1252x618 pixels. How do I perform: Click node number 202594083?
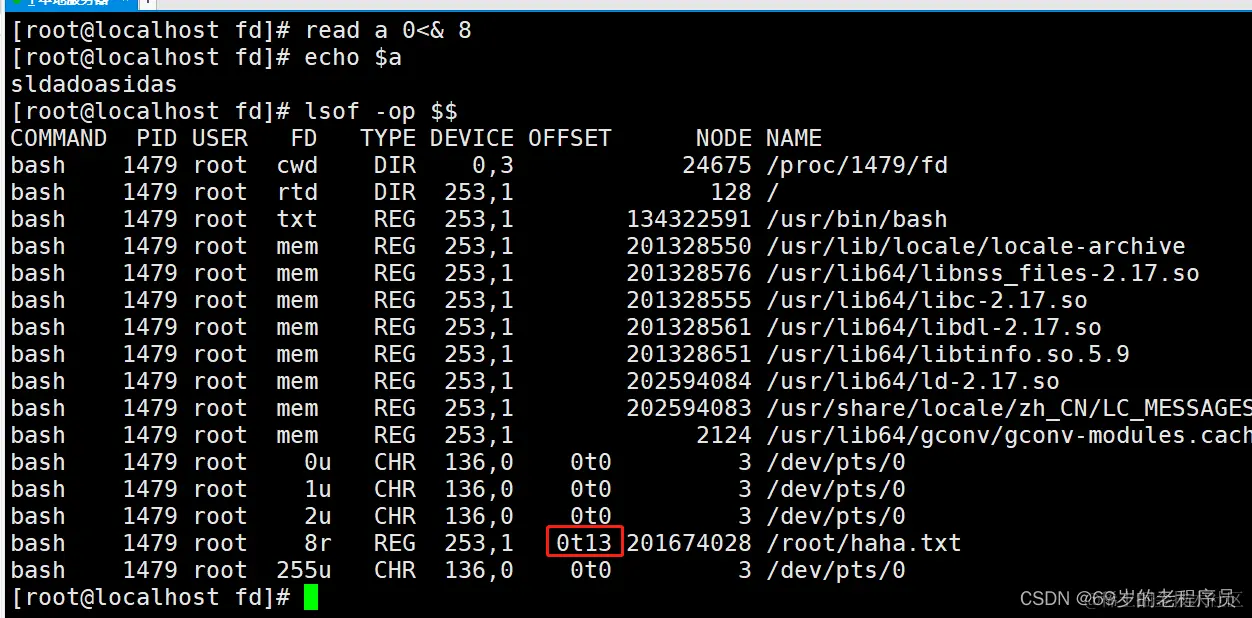[689, 409]
